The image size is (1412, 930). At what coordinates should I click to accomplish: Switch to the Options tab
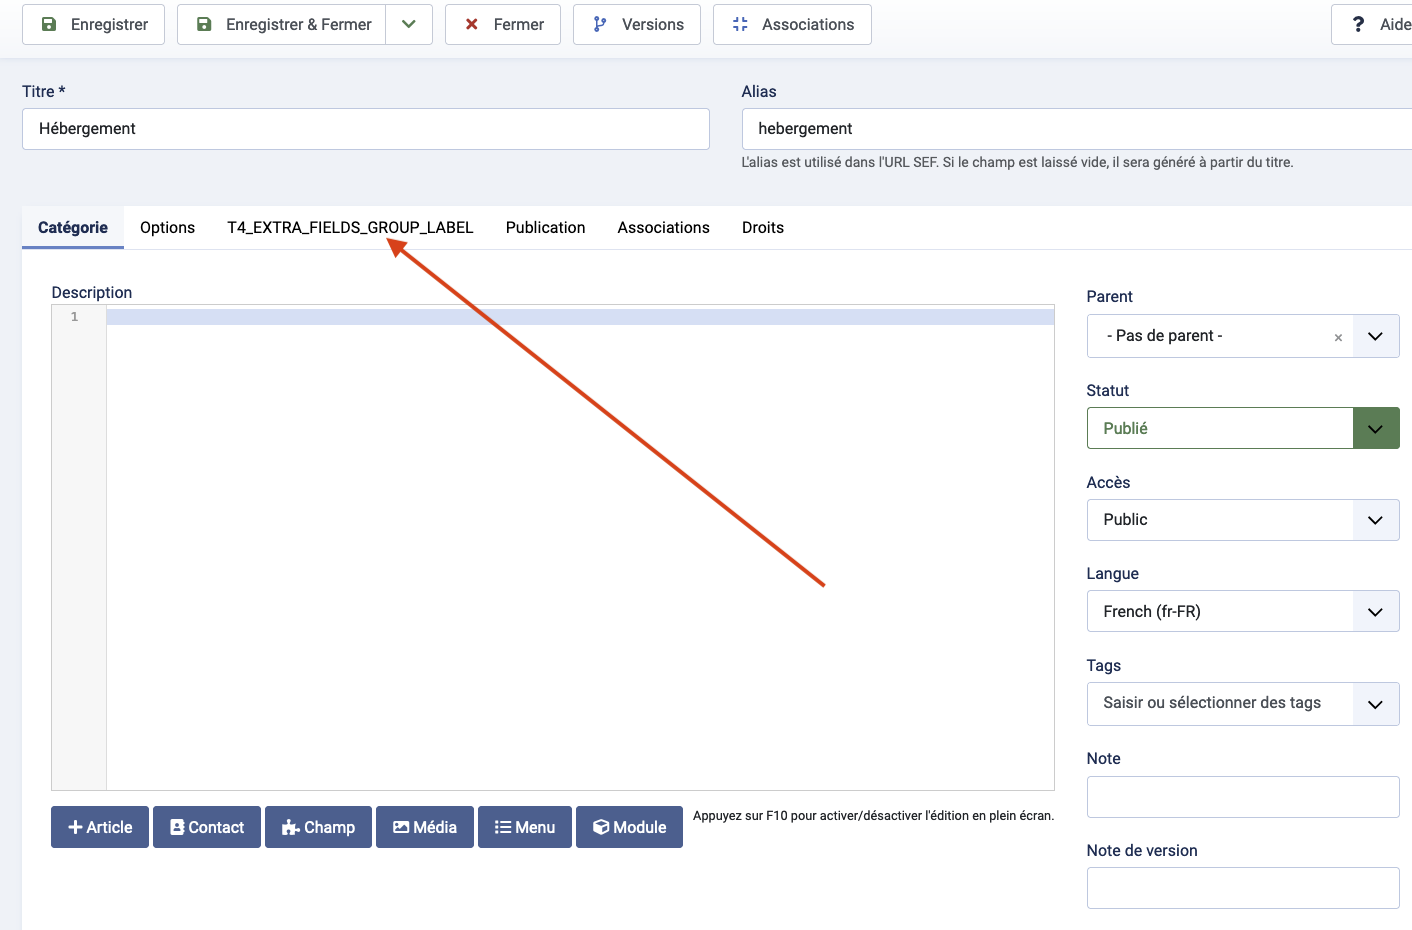(167, 228)
